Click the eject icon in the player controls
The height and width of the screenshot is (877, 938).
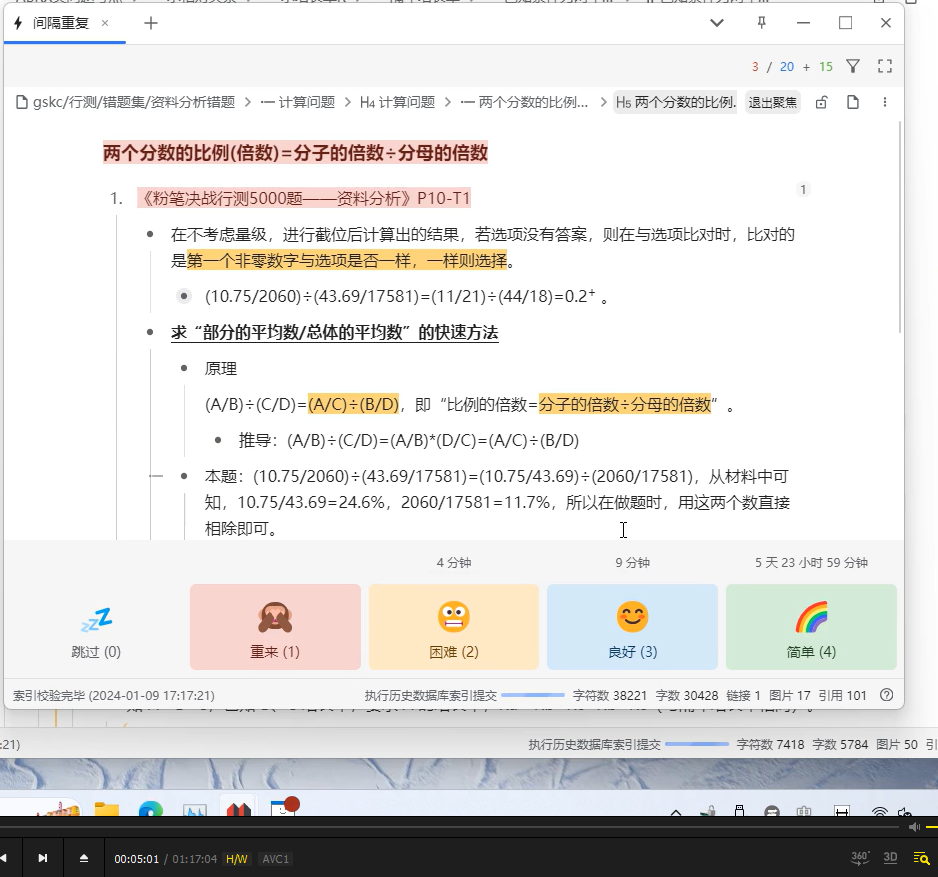[x=84, y=858]
